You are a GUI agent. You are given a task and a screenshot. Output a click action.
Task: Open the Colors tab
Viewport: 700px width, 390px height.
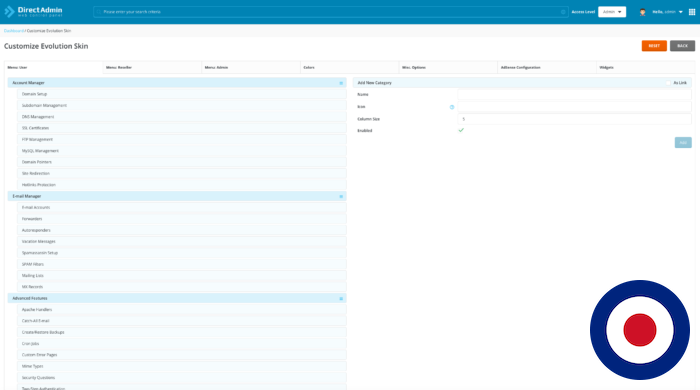pos(350,67)
